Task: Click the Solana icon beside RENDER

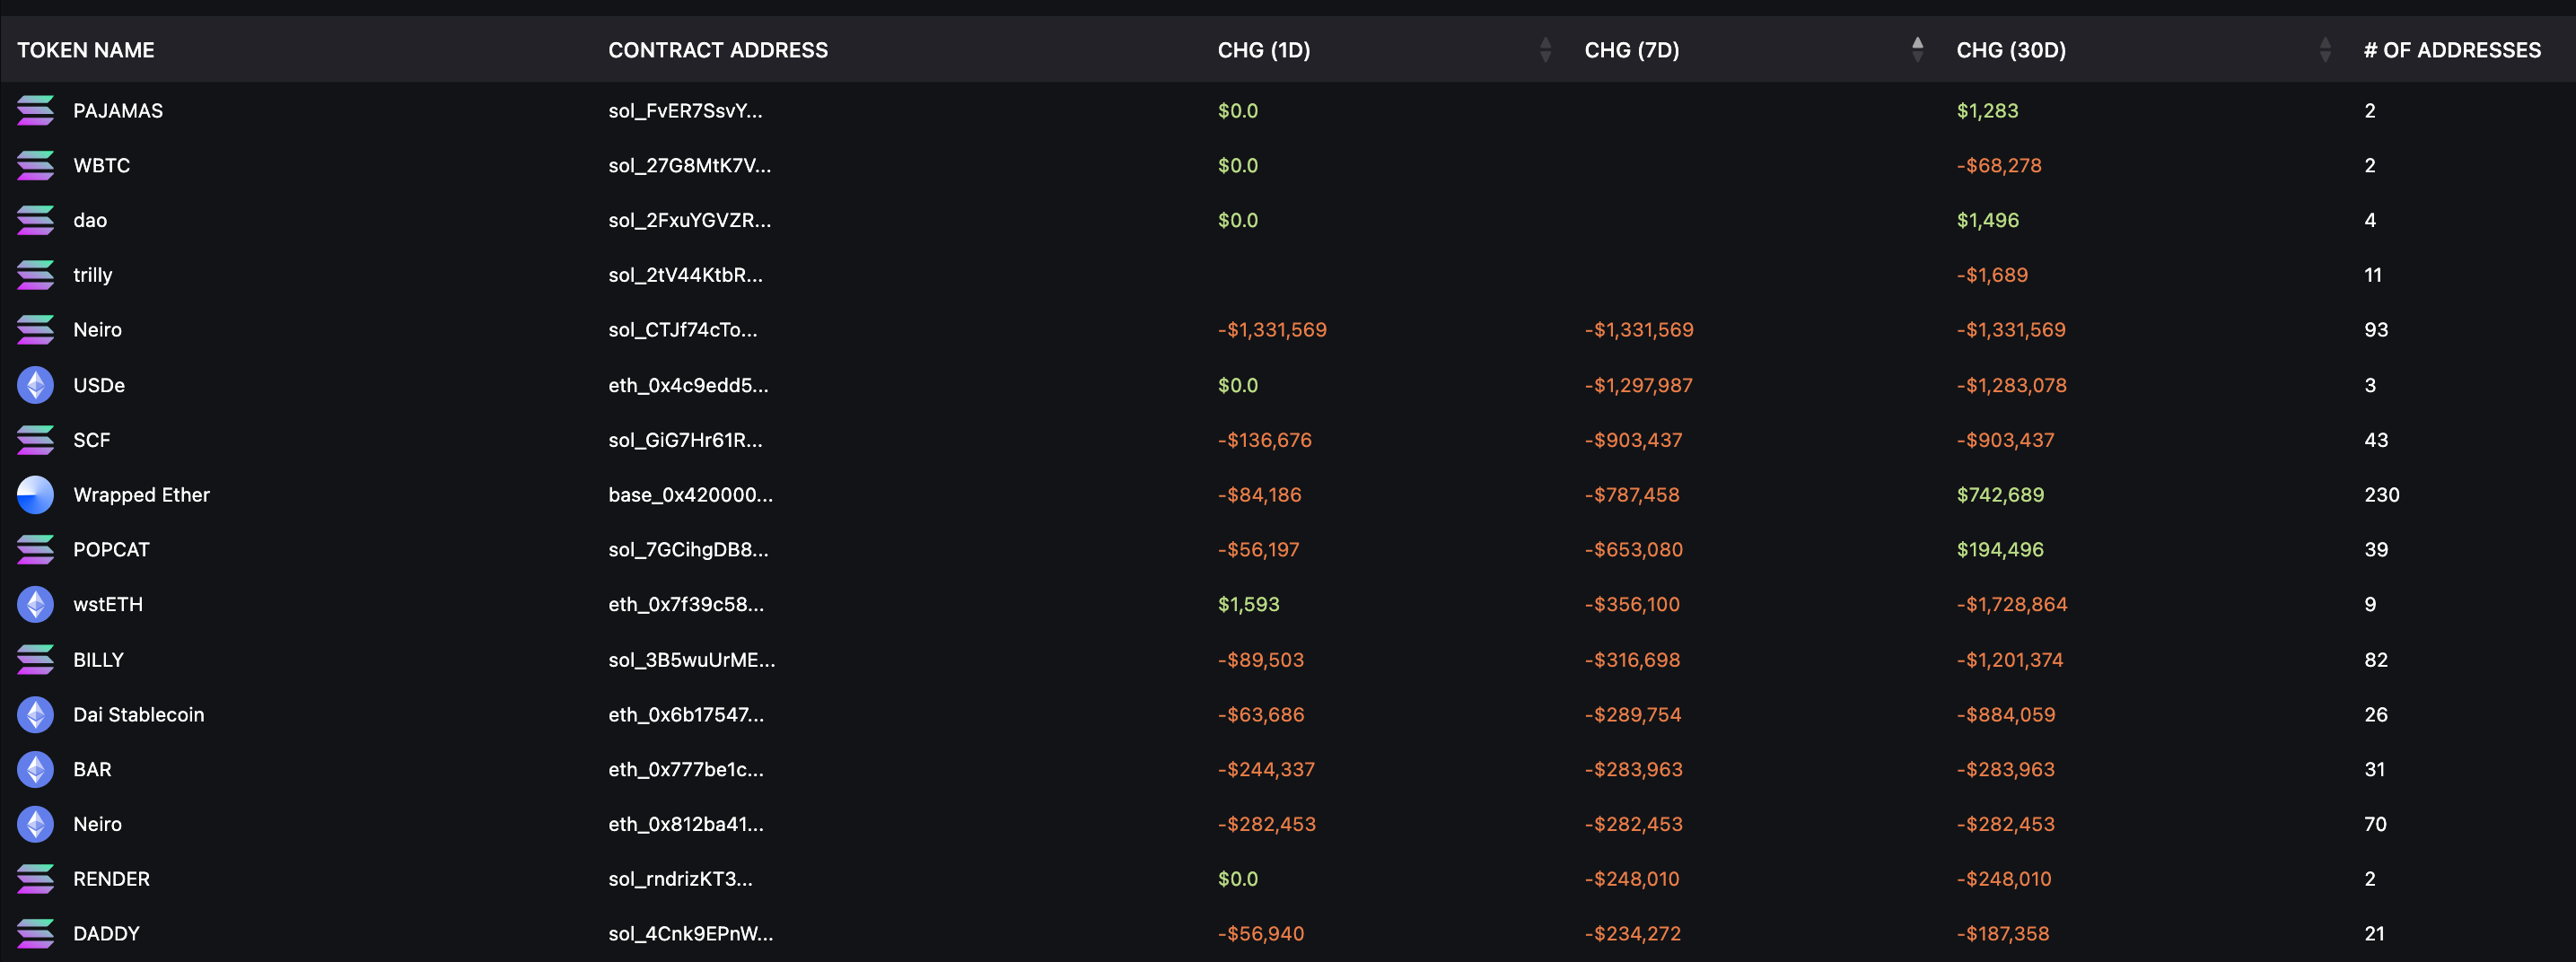Action: pyautogui.click(x=35, y=879)
